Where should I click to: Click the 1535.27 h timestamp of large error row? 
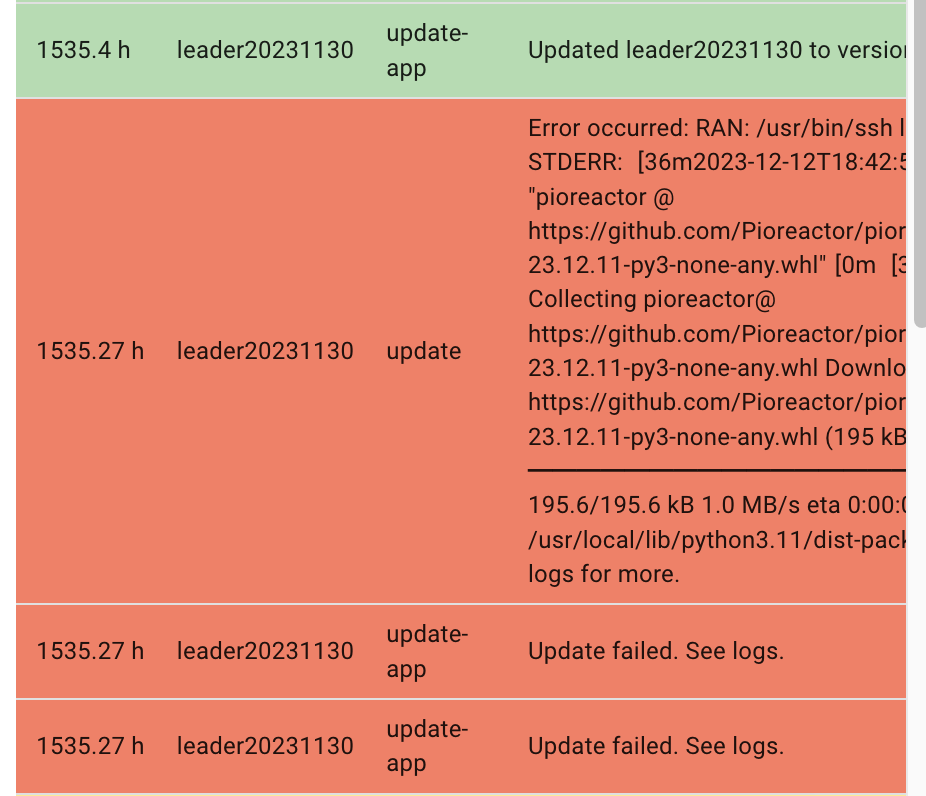90,351
